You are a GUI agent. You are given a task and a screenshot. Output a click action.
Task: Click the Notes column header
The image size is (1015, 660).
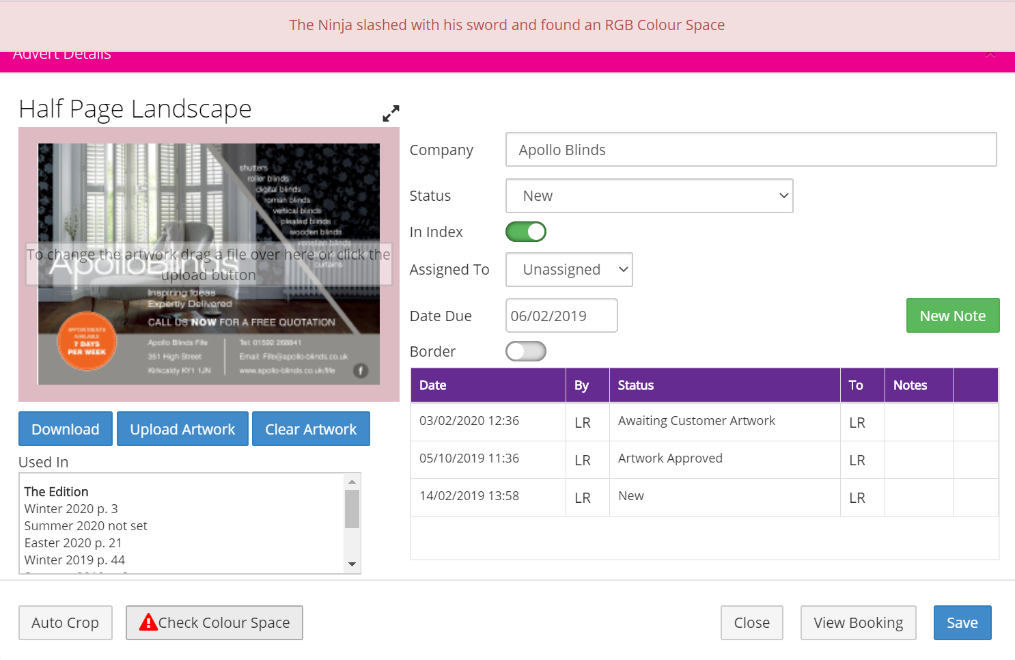(919, 385)
